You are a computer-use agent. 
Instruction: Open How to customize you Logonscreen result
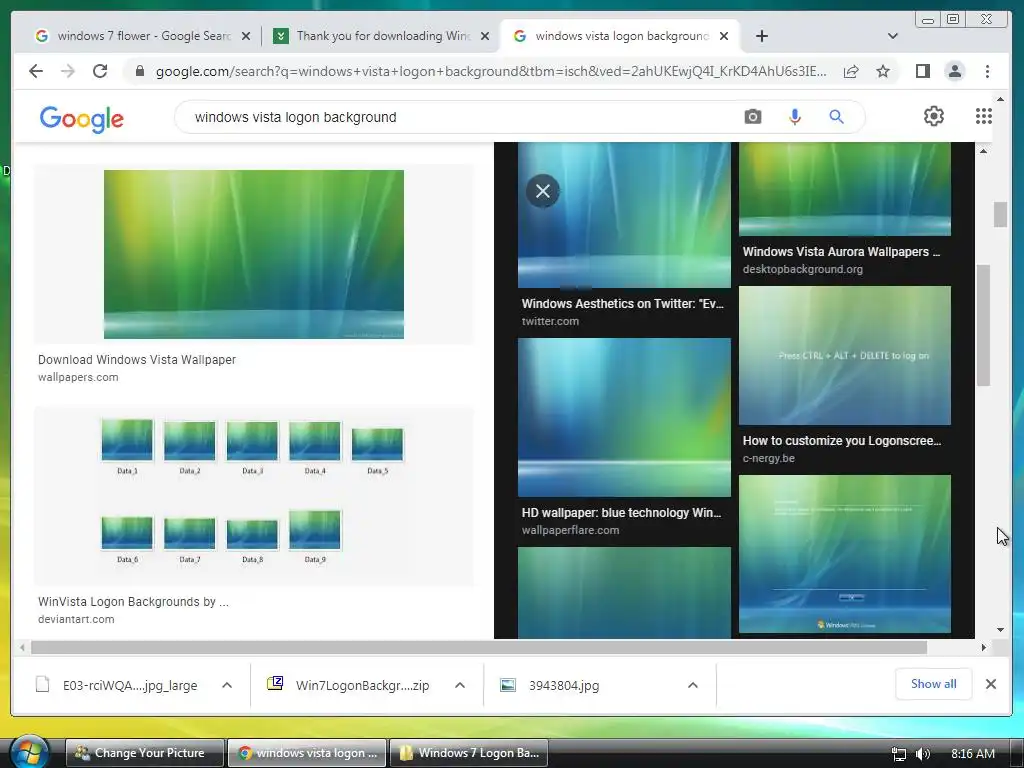coord(842,441)
